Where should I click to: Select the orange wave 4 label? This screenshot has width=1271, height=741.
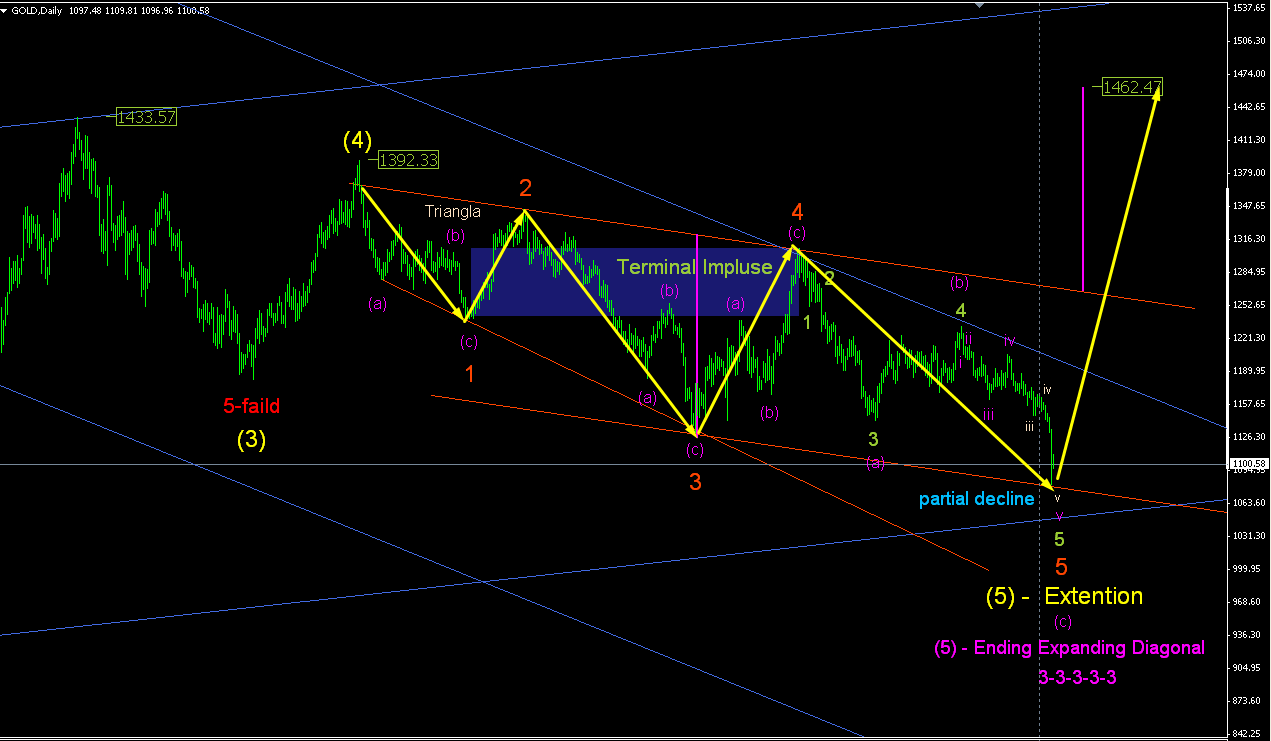click(x=797, y=211)
